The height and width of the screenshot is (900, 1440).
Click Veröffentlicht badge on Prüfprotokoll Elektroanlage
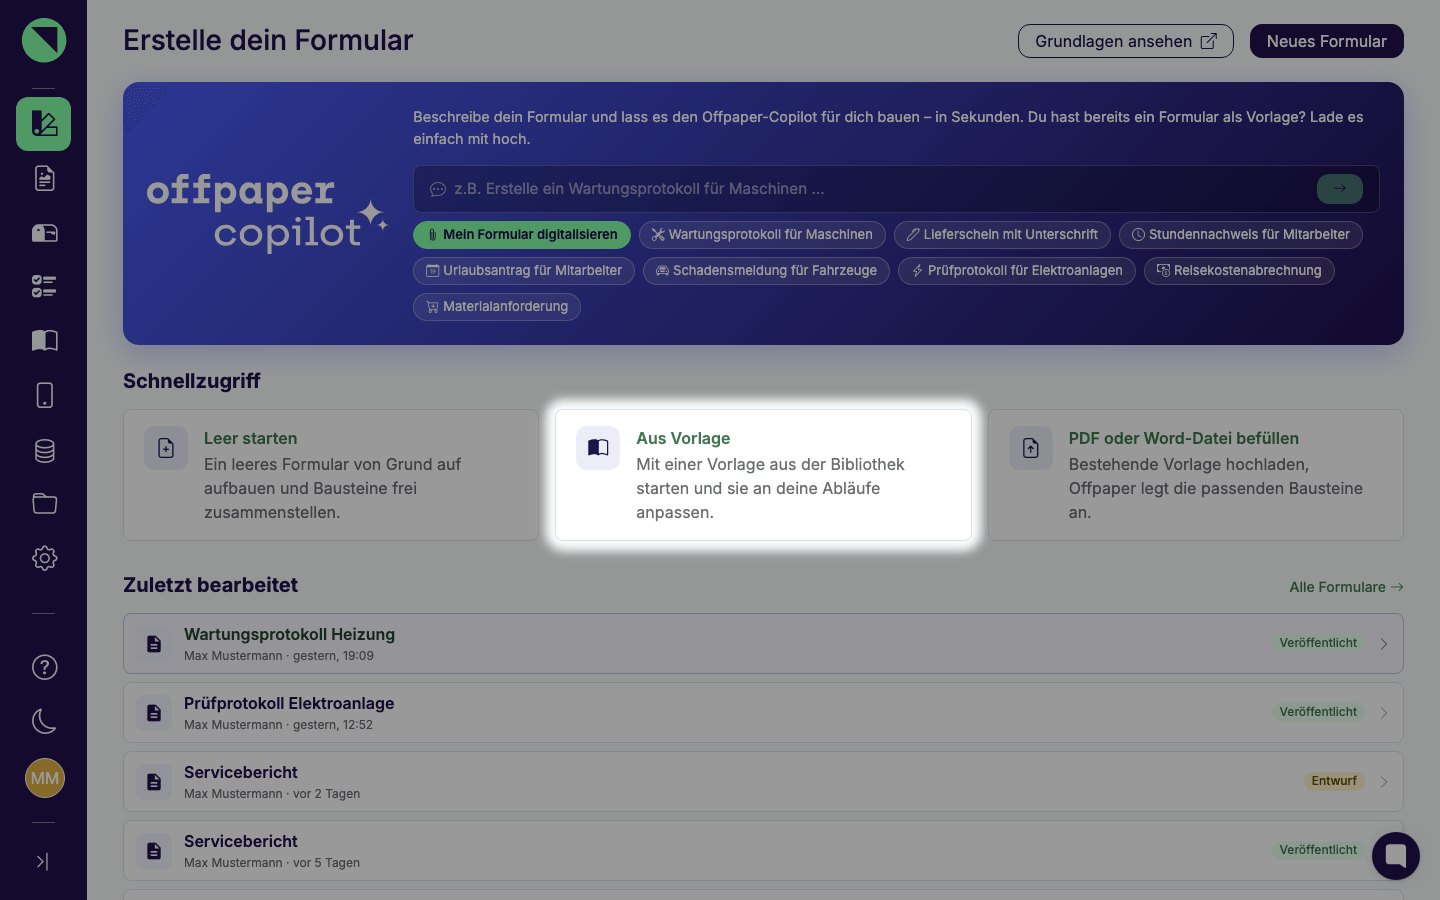click(x=1318, y=712)
